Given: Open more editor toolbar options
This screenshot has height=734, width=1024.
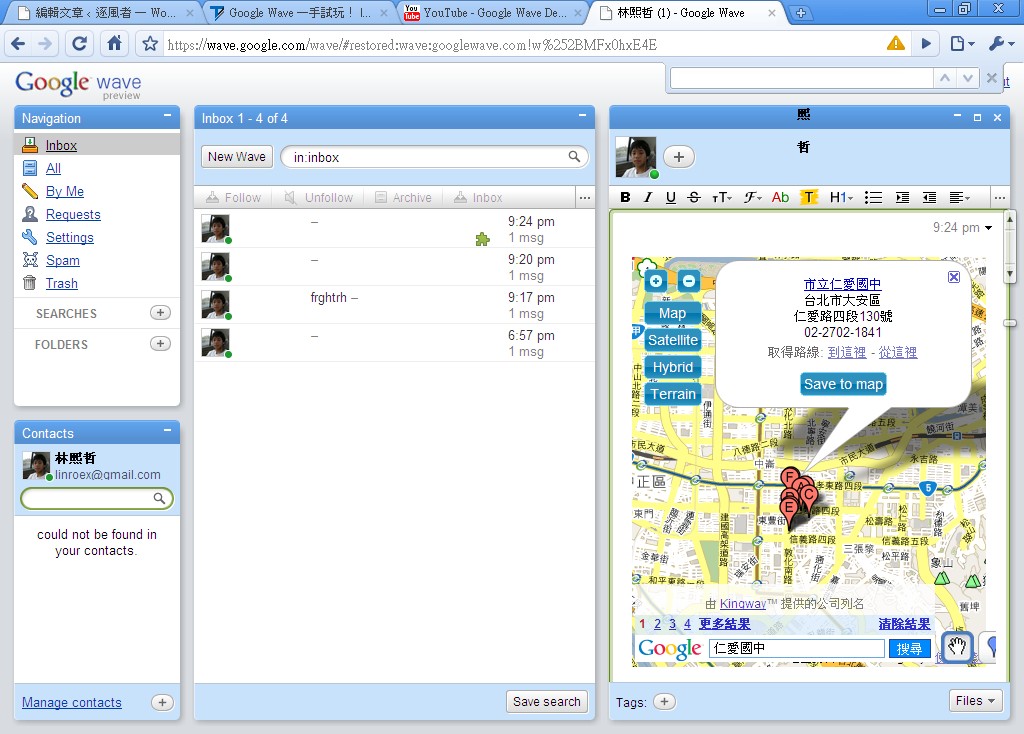Looking at the screenshot, I should tap(999, 197).
